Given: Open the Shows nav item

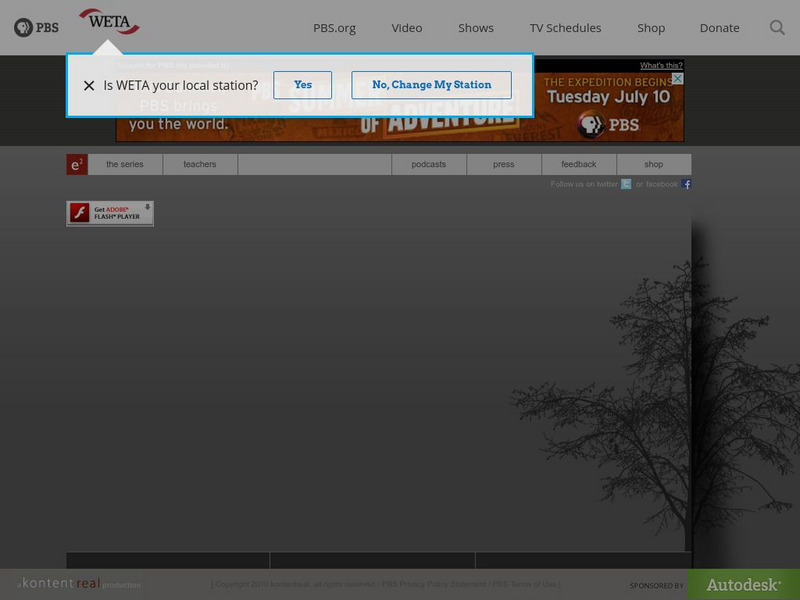Looking at the screenshot, I should 476,28.
